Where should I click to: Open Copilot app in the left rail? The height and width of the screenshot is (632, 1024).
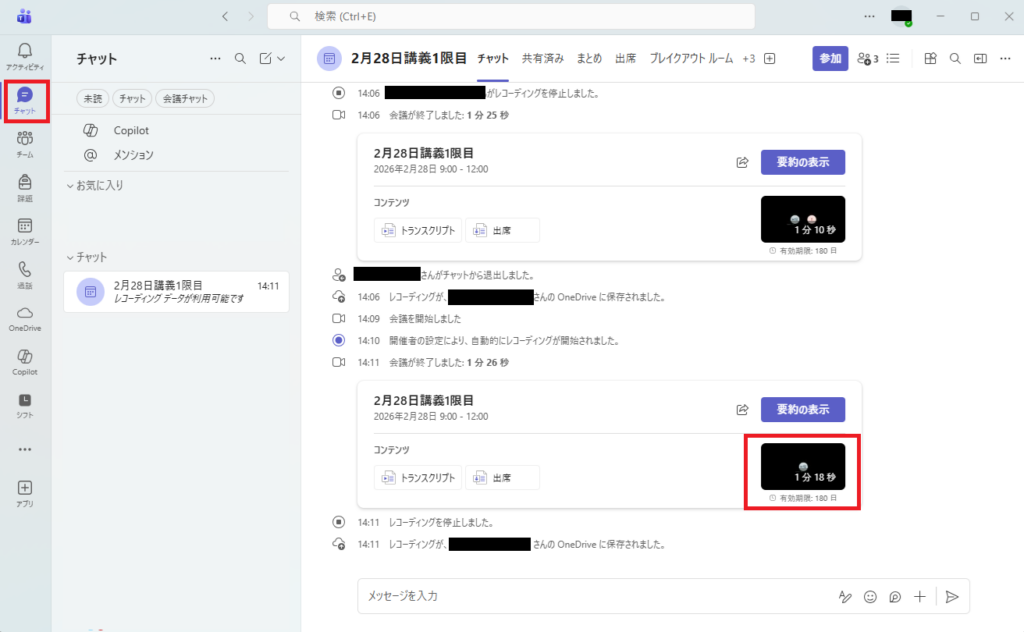[x=25, y=361]
